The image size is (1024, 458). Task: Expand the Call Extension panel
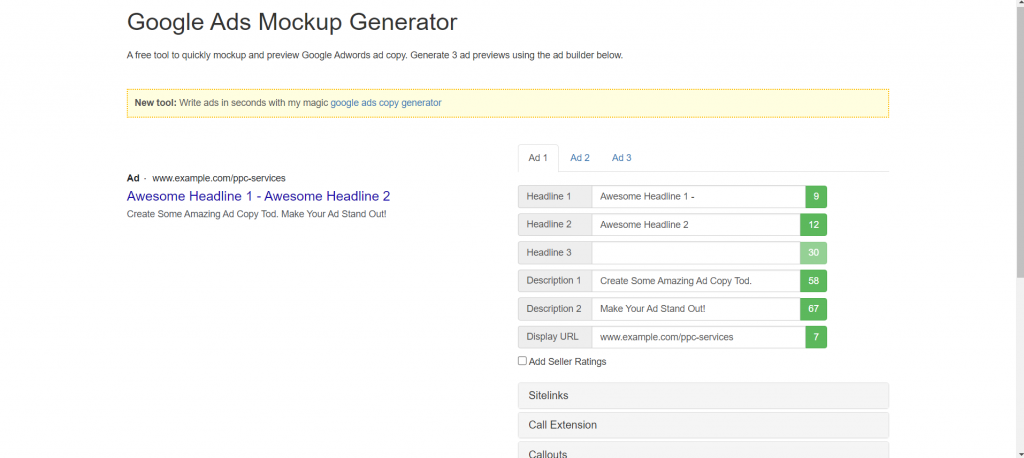click(x=703, y=425)
